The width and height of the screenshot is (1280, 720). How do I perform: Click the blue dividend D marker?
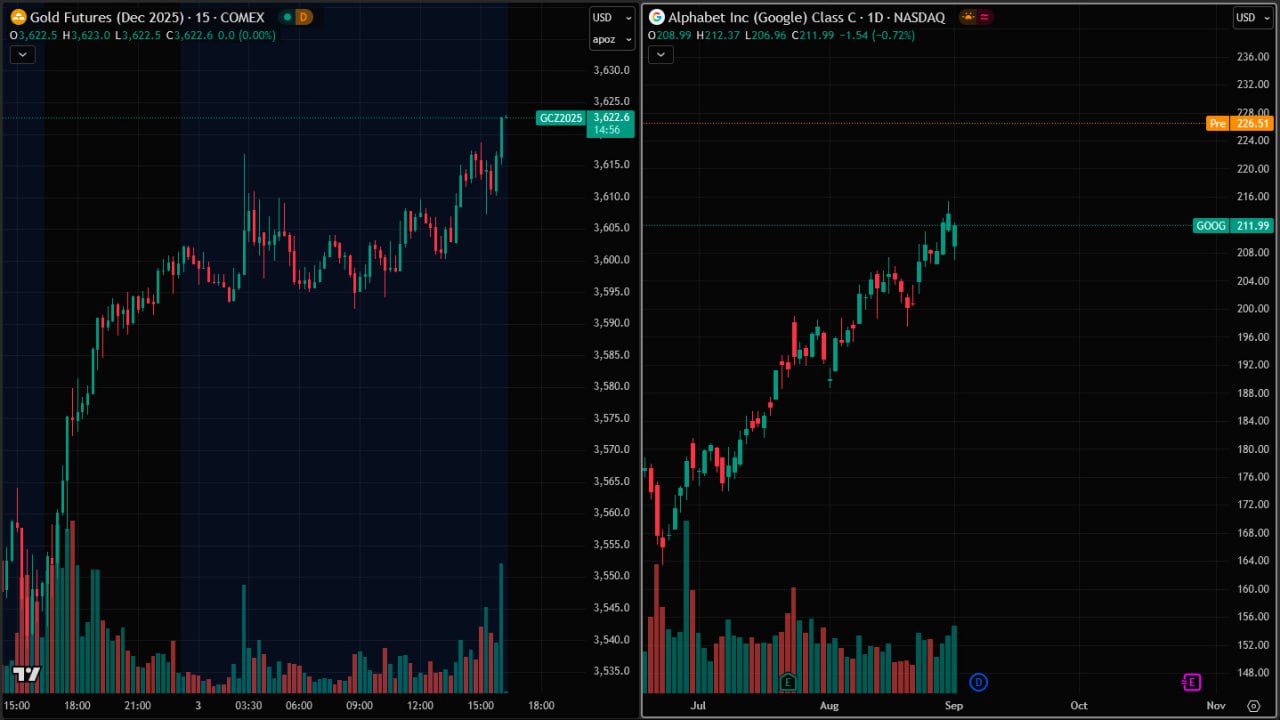tap(979, 682)
